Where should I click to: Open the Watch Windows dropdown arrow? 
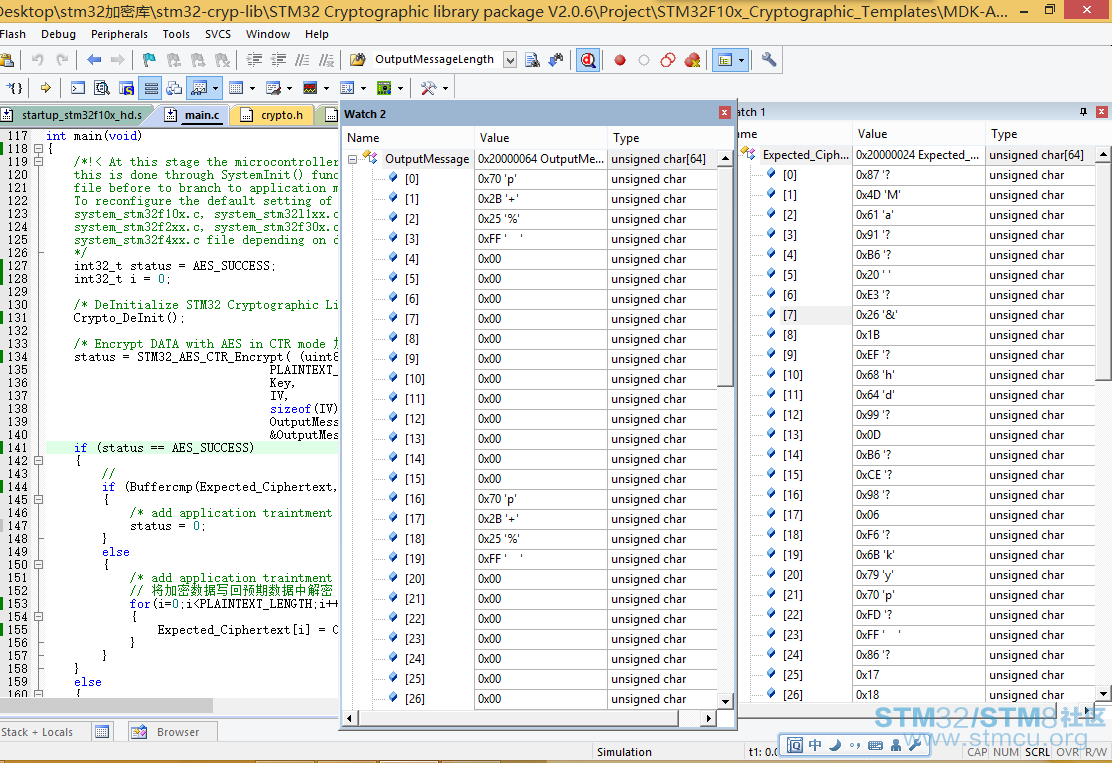tap(216, 88)
